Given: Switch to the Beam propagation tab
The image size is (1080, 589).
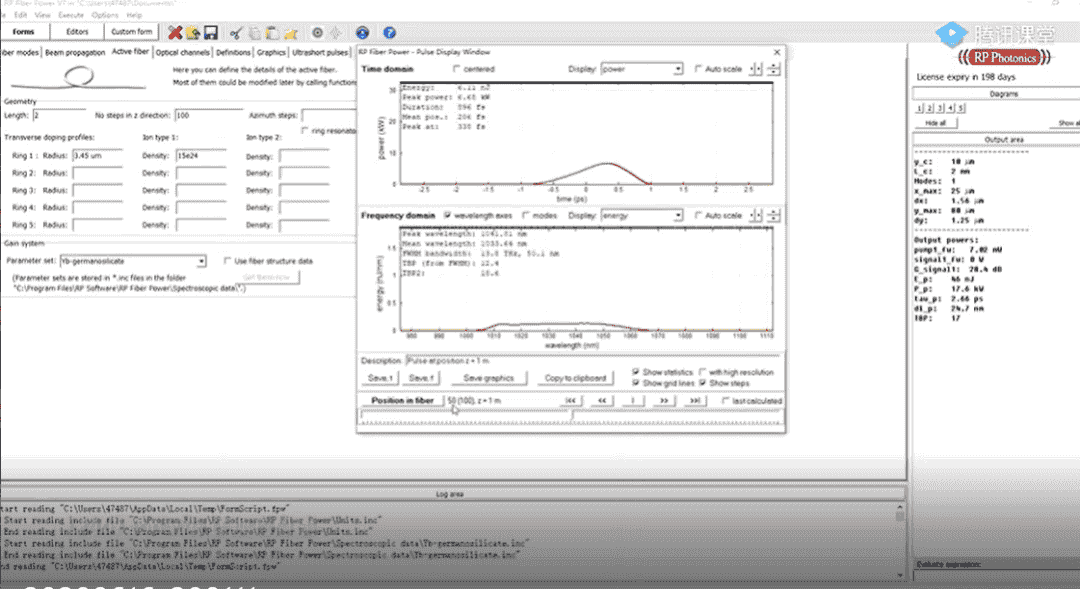Looking at the screenshot, I should coord(75,52).
